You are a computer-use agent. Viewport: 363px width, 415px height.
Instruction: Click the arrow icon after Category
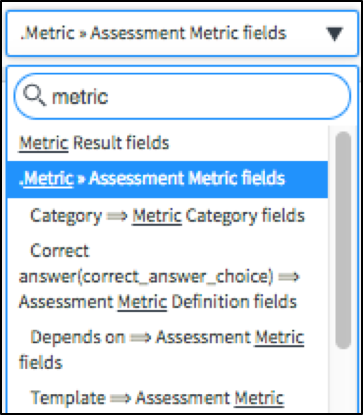click(117, 216)
